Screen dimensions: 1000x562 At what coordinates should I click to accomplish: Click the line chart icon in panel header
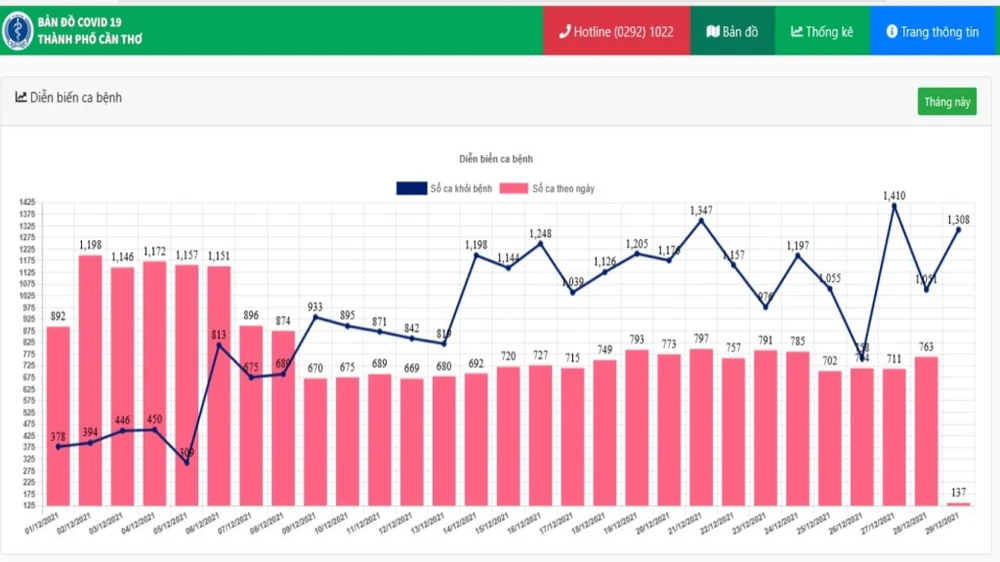tap(21, 97)
